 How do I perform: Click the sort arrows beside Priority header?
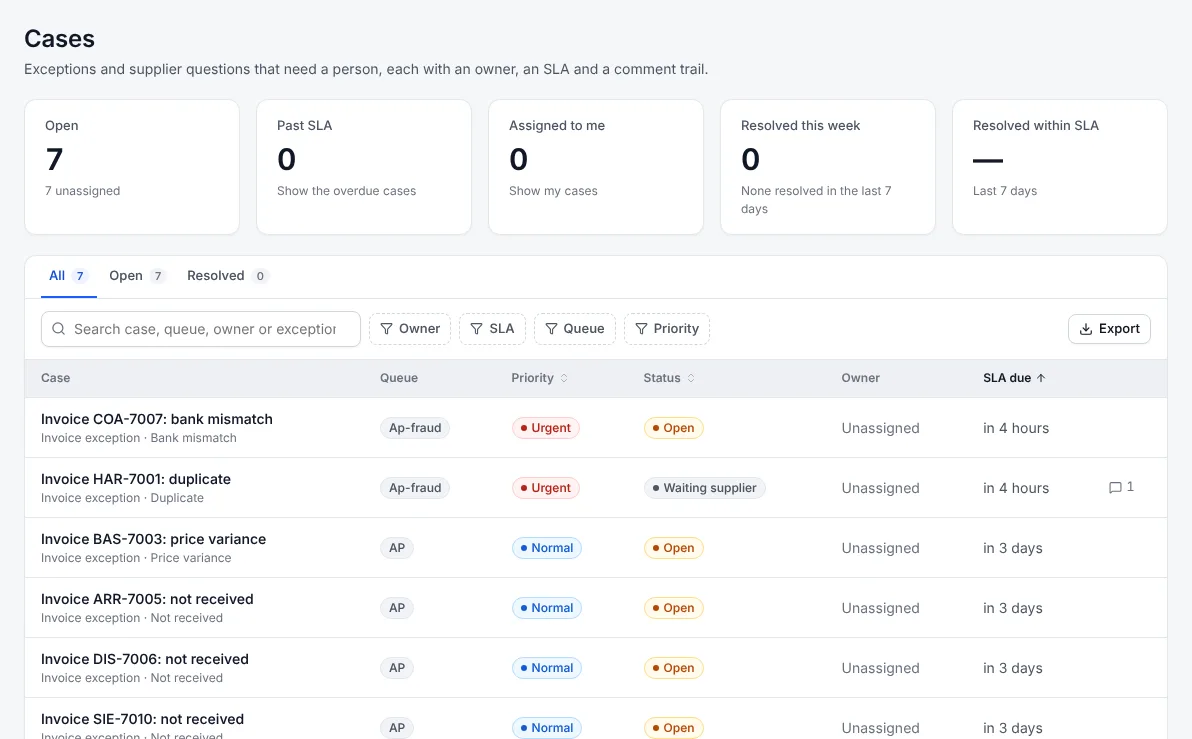(x=564, y=378)
